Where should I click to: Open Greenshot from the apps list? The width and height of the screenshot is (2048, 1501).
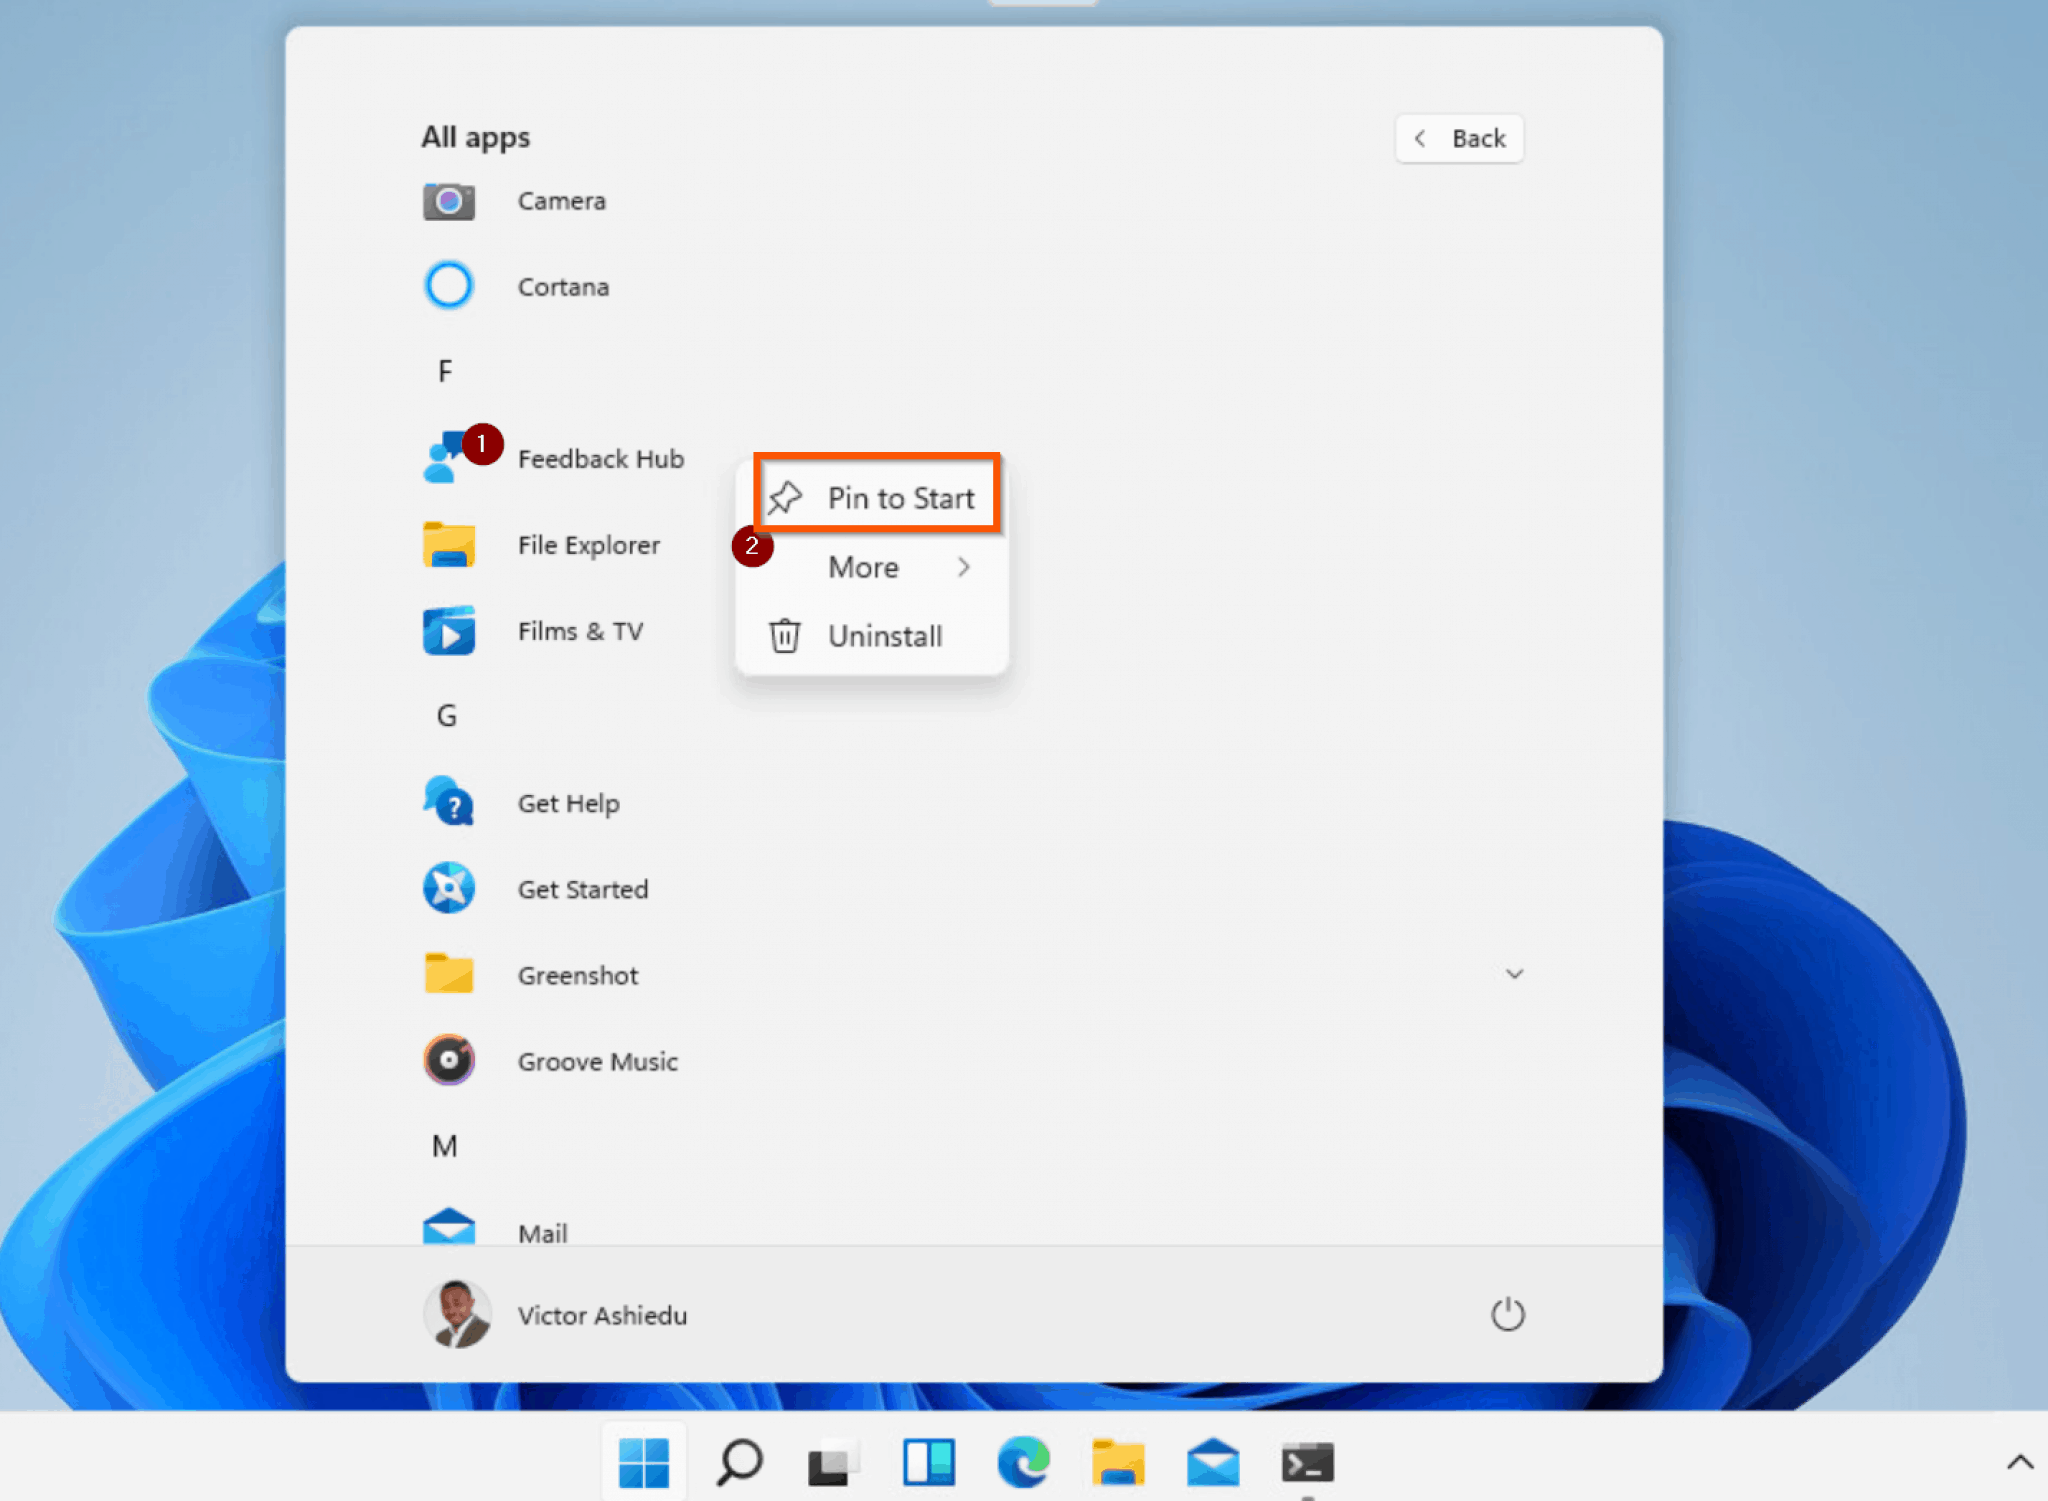click(x=577, y=974)
